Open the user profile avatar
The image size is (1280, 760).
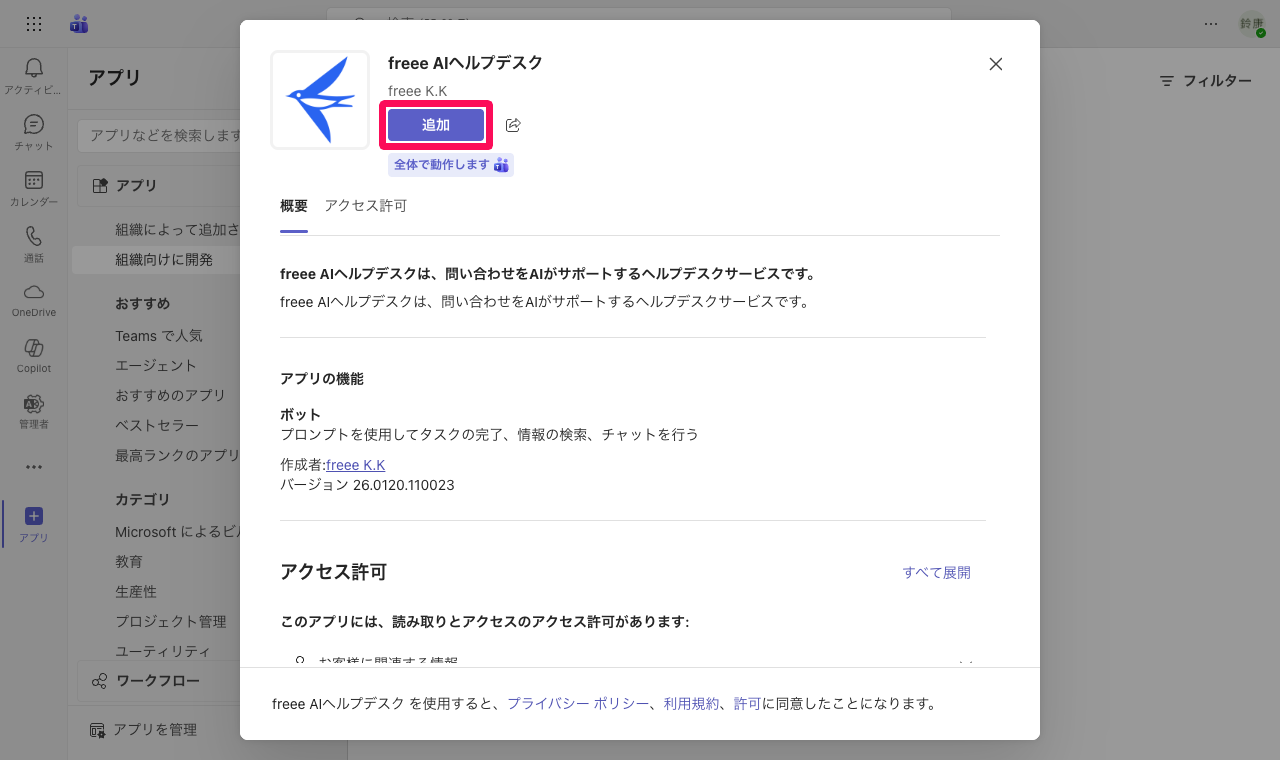pyautogui.click(x=1252, y=24)
